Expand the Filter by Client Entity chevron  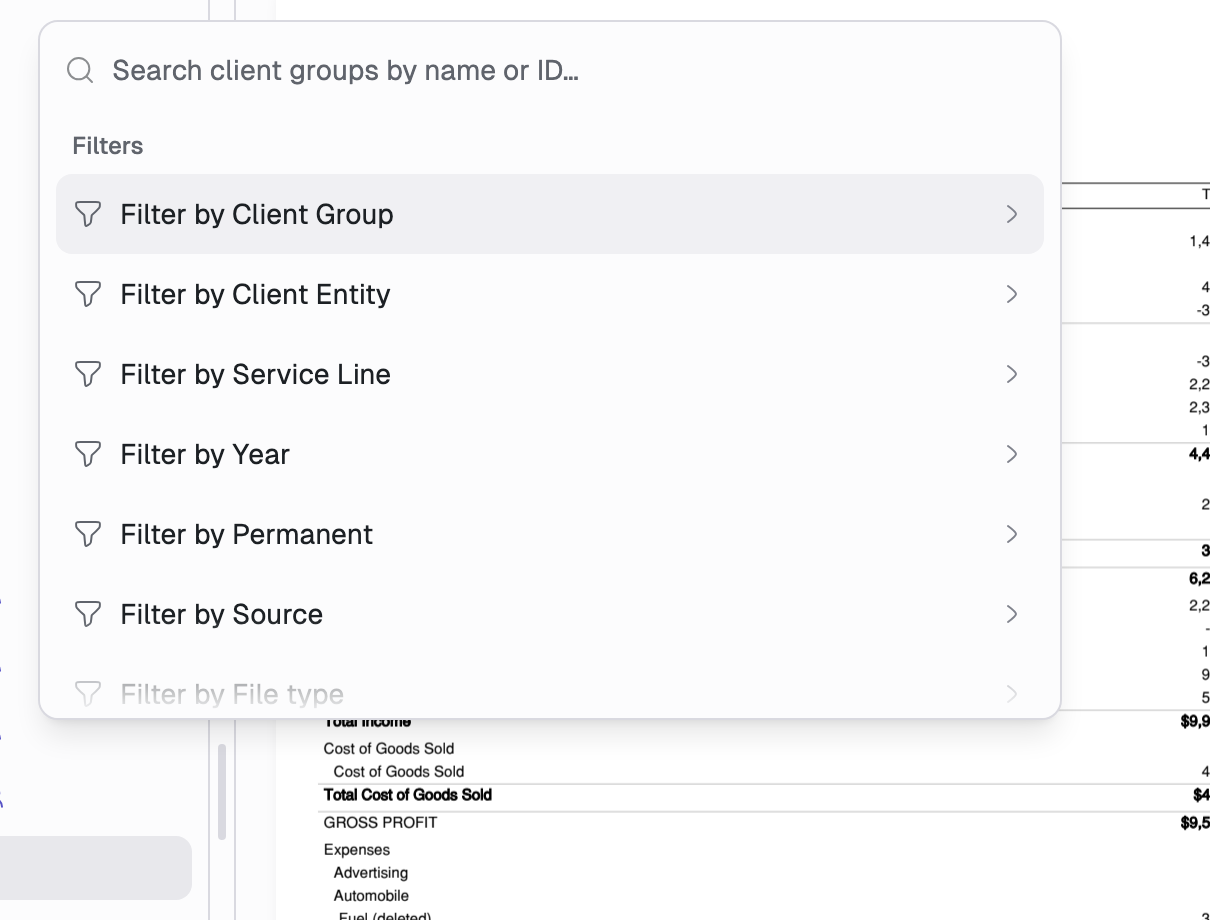click(1012, 294)
